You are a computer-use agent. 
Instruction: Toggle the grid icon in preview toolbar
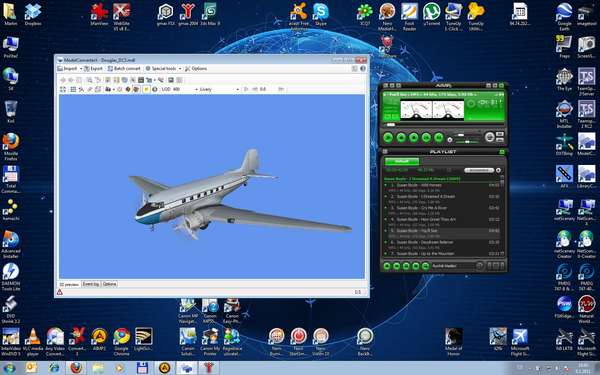[x=73, y=89]
